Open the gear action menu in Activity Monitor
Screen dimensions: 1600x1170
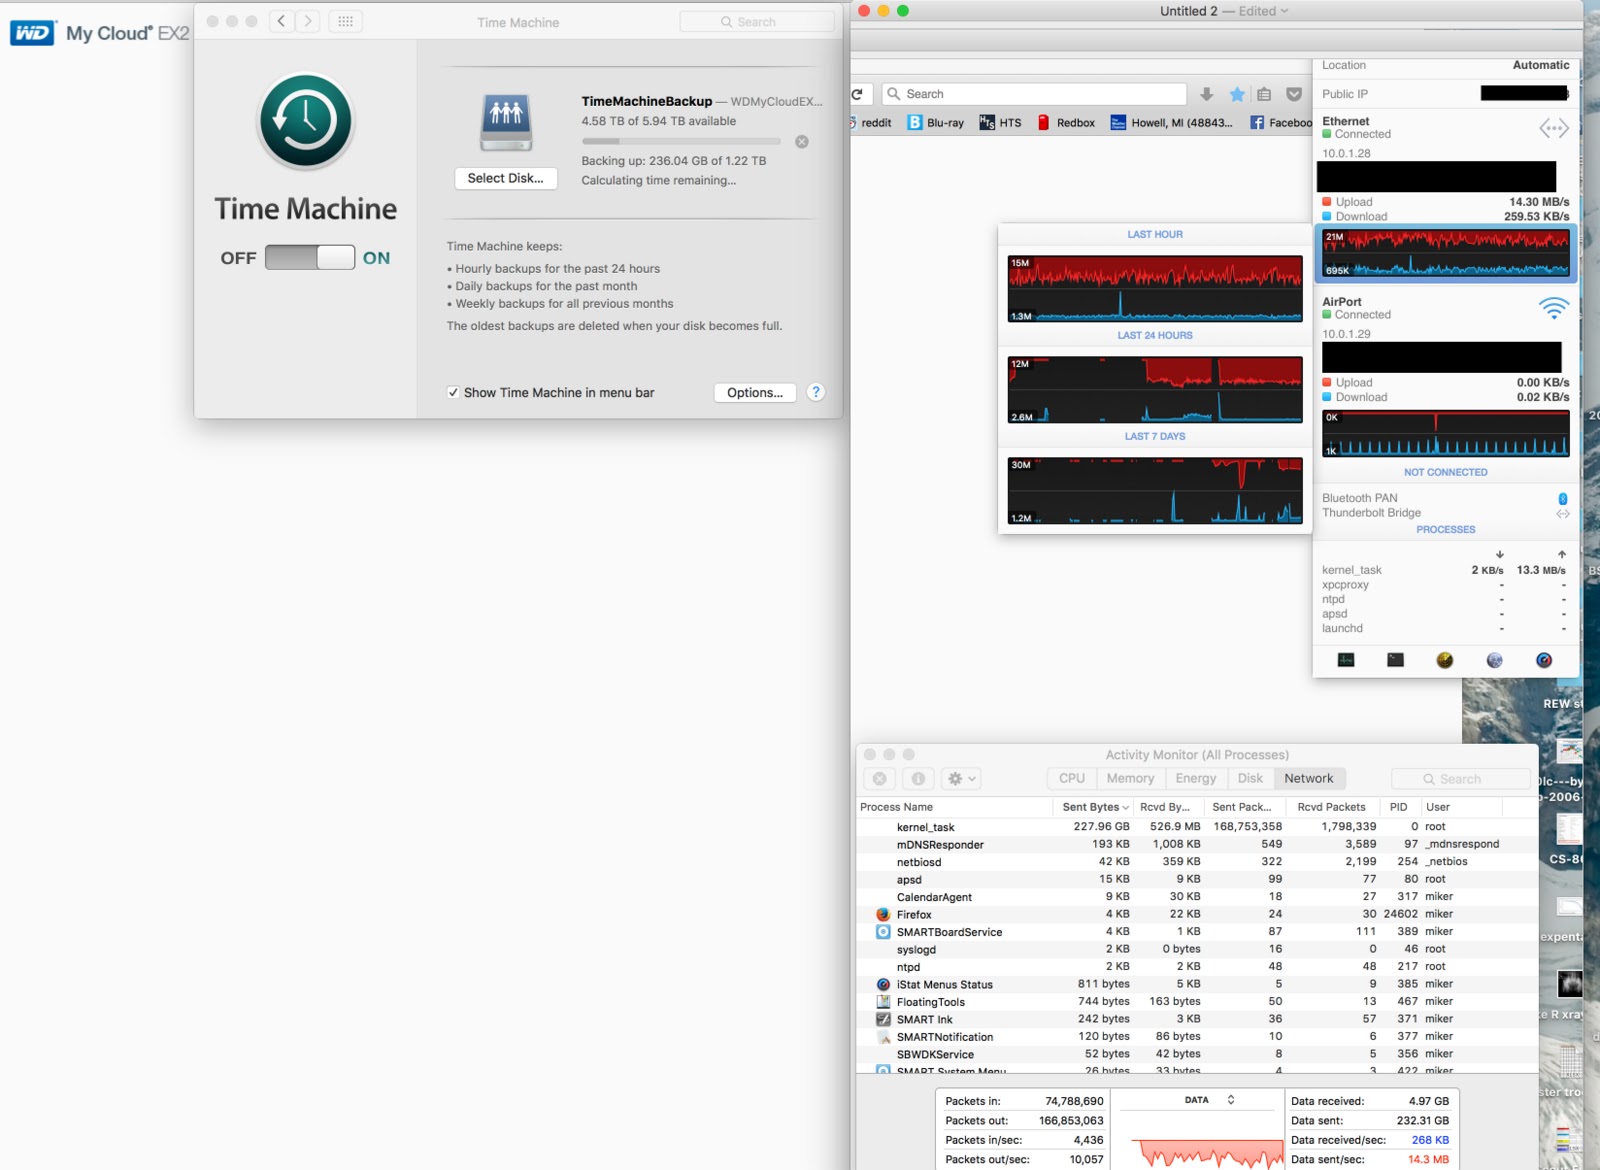(x=957, y=779)
